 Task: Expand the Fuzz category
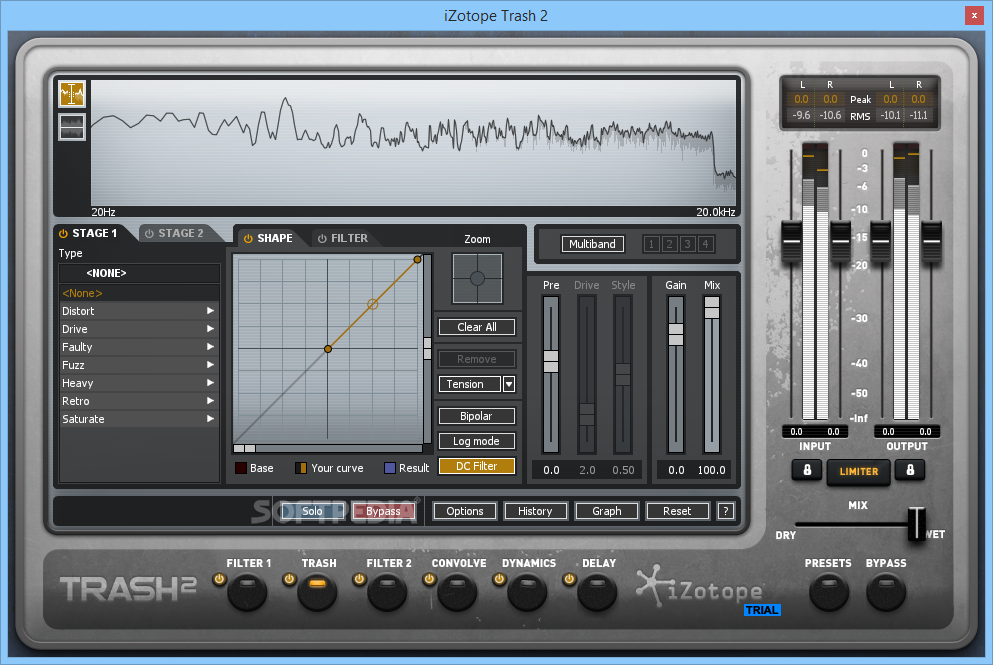(x=139, y=365)
